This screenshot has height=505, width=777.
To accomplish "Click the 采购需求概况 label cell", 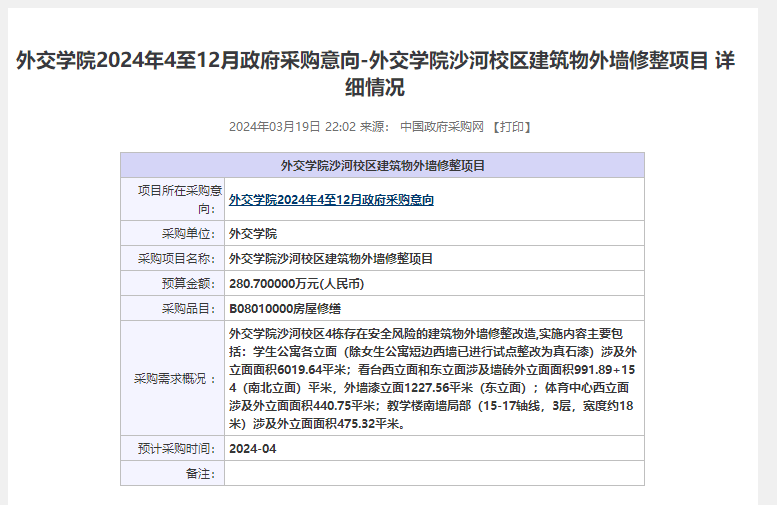I will tap(176, 379).
